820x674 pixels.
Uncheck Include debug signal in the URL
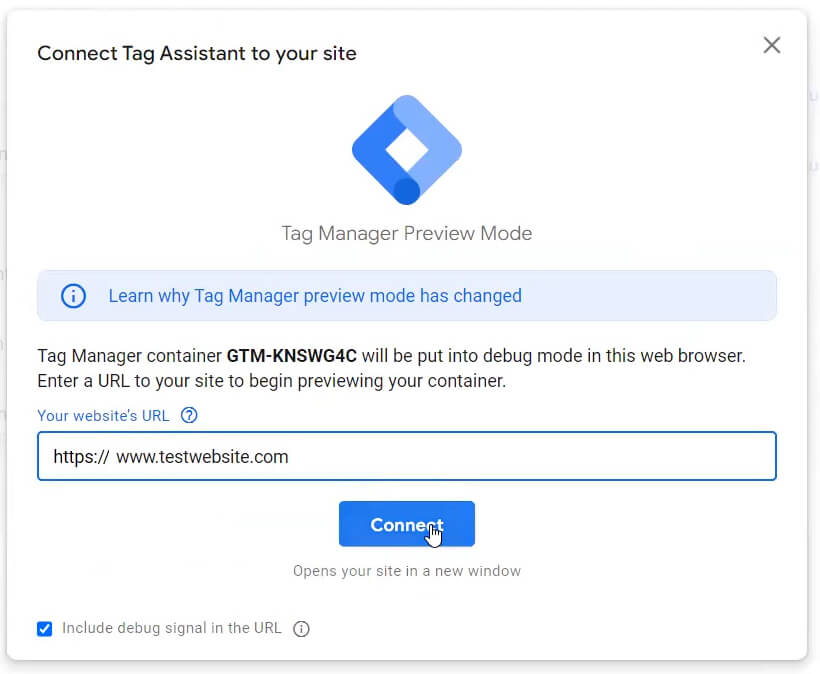[45, 629]
